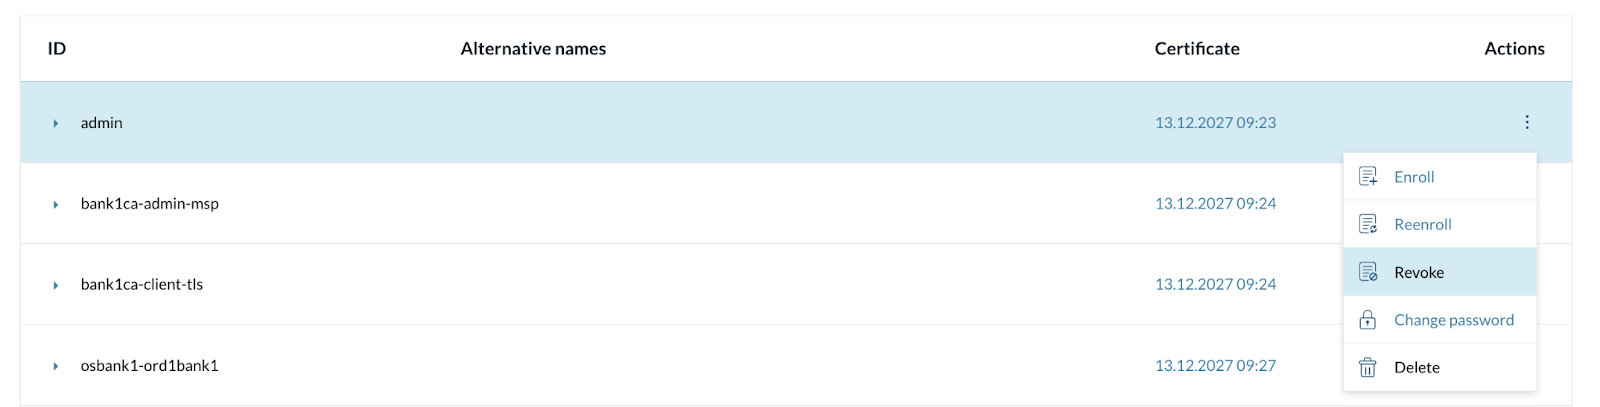Choose Reenroll from the actions menu
1600x407 pixels.
click(x=1422, y=224)
